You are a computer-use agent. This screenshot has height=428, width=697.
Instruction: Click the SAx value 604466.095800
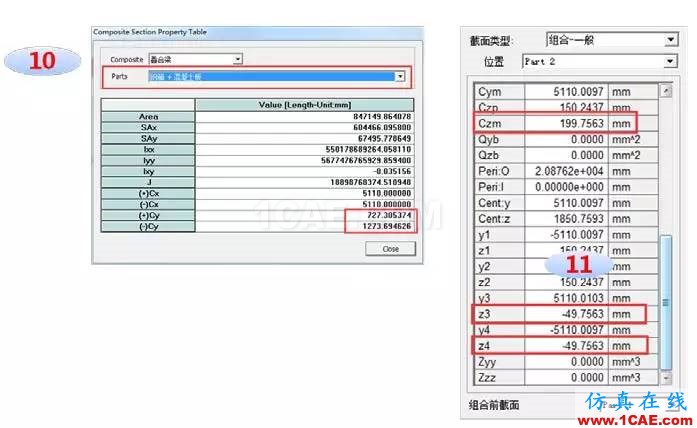click(382, 128)
